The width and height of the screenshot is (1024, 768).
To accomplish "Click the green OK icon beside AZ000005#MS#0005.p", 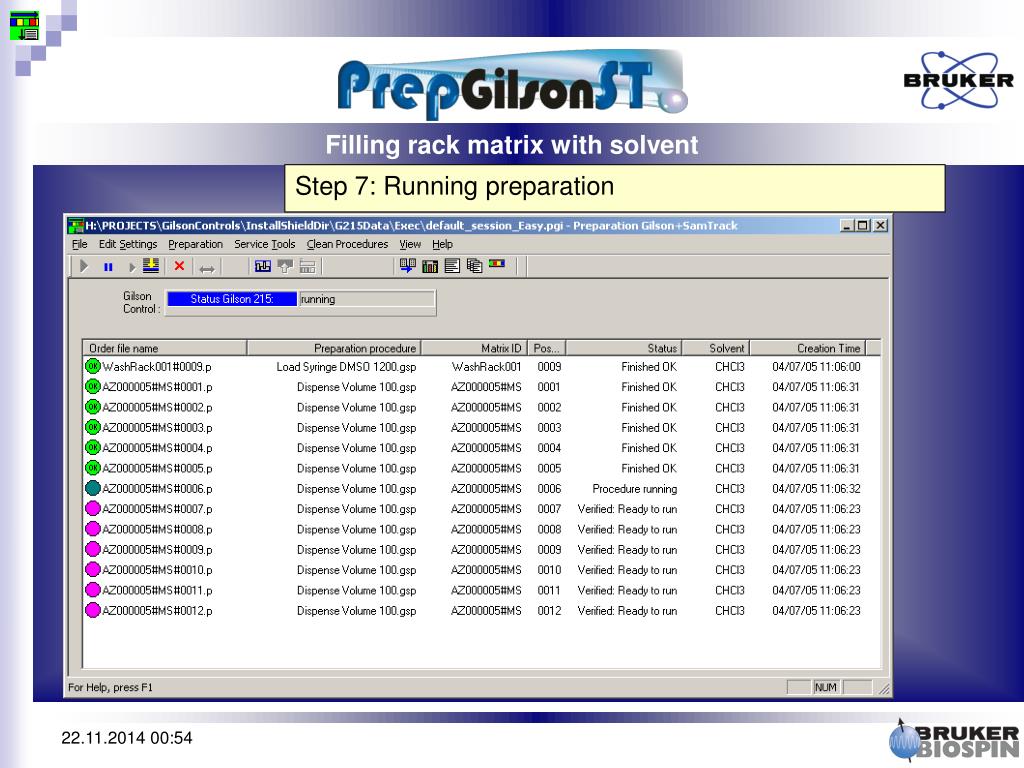I will (x=93, y=468).
